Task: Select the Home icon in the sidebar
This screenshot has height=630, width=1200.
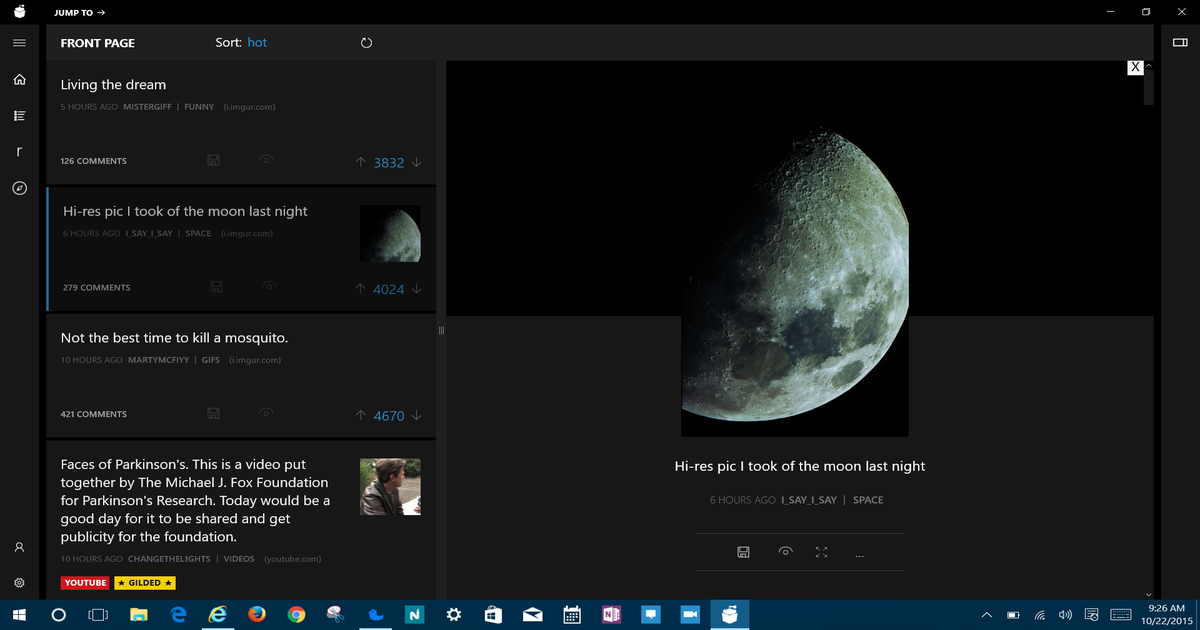Action: click(x=19, y=79)
